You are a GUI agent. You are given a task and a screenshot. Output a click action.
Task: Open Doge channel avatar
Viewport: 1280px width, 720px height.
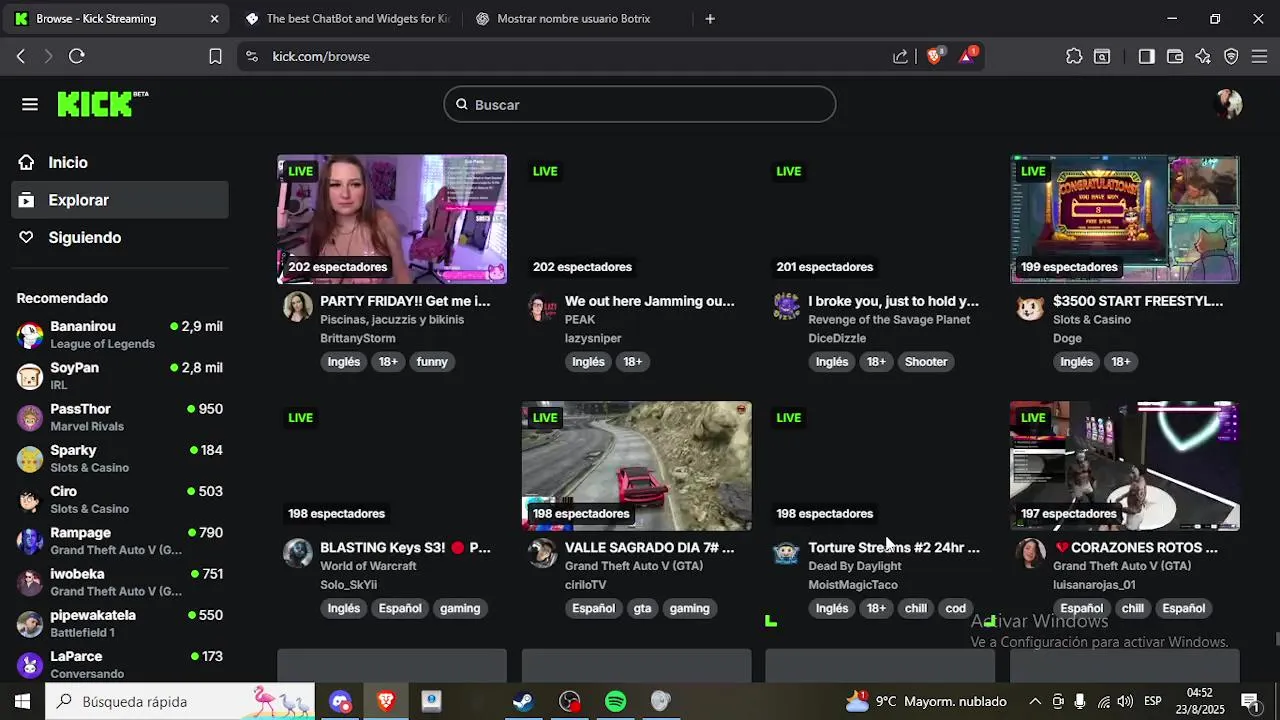(x=1030, y=307)
